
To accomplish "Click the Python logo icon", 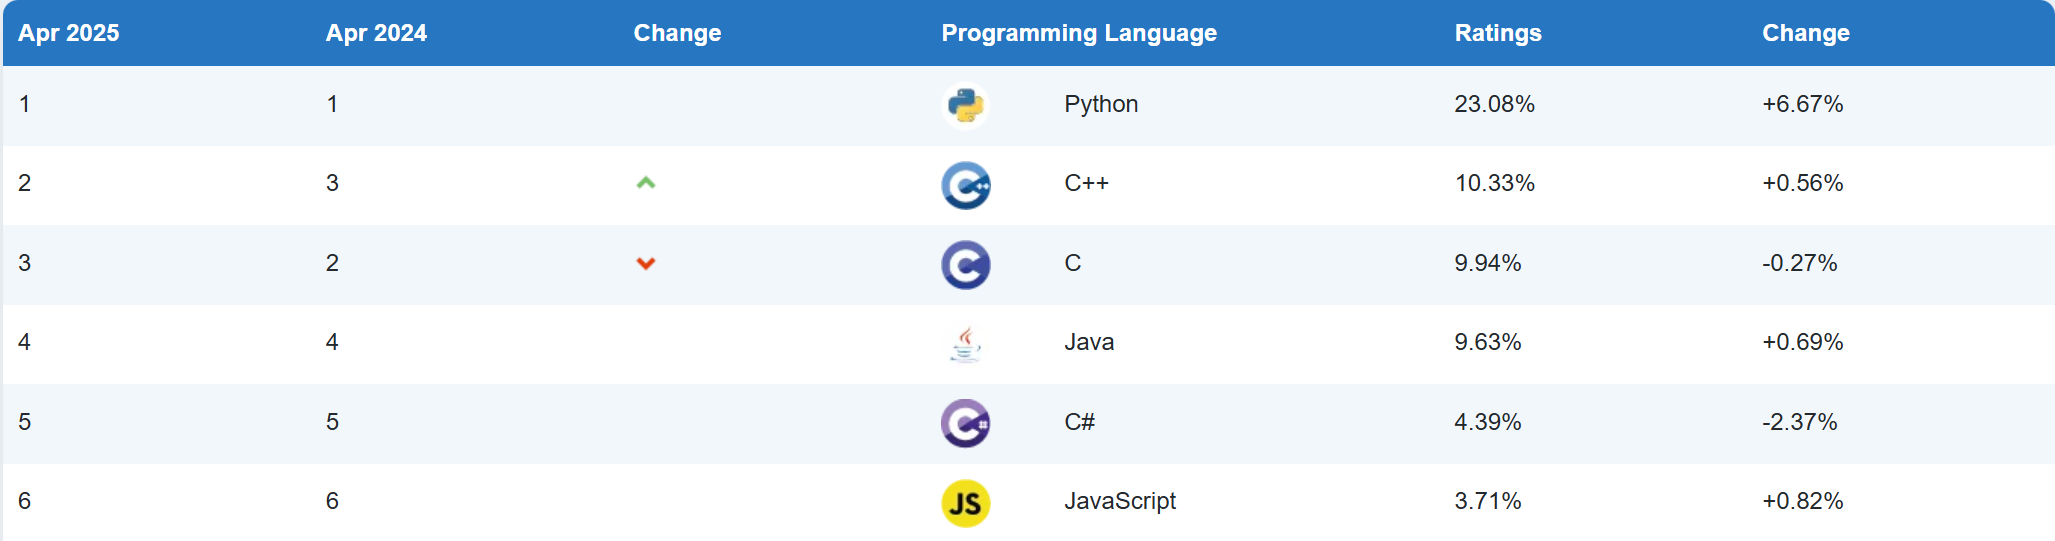I will click(x=965, y=105).
